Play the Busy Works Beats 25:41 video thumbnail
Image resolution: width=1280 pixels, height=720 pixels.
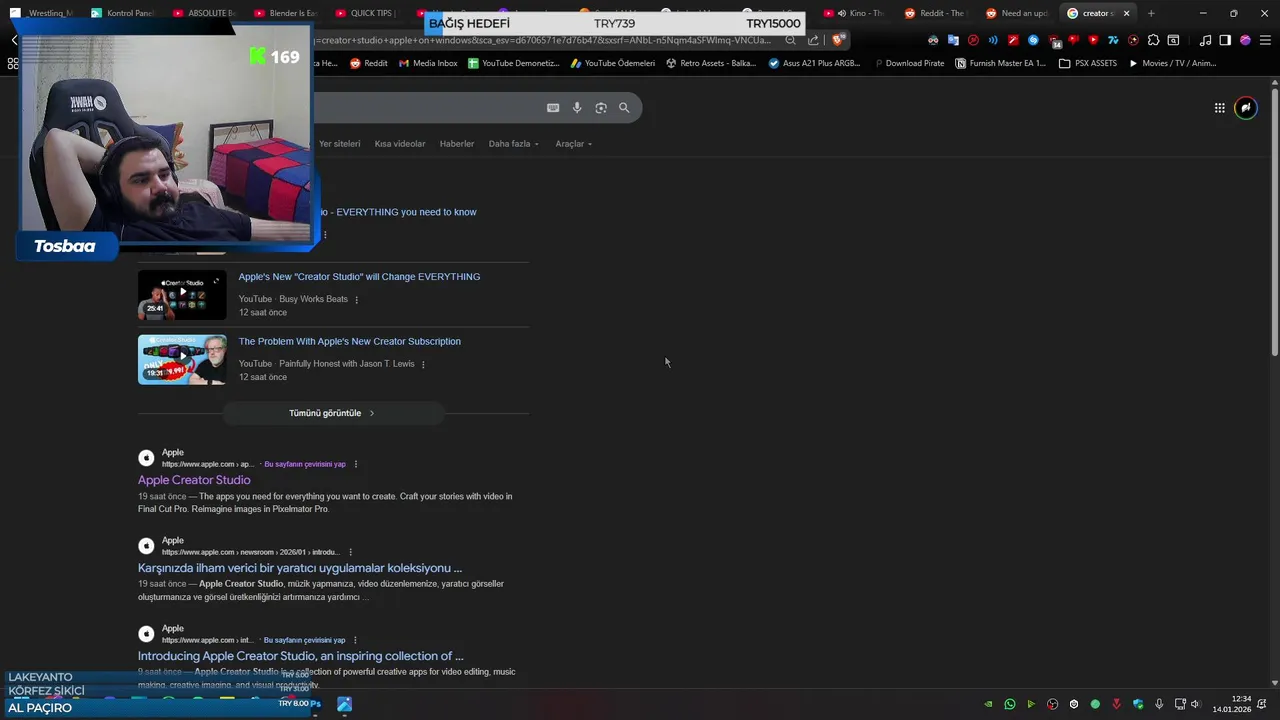coord(182,295)
